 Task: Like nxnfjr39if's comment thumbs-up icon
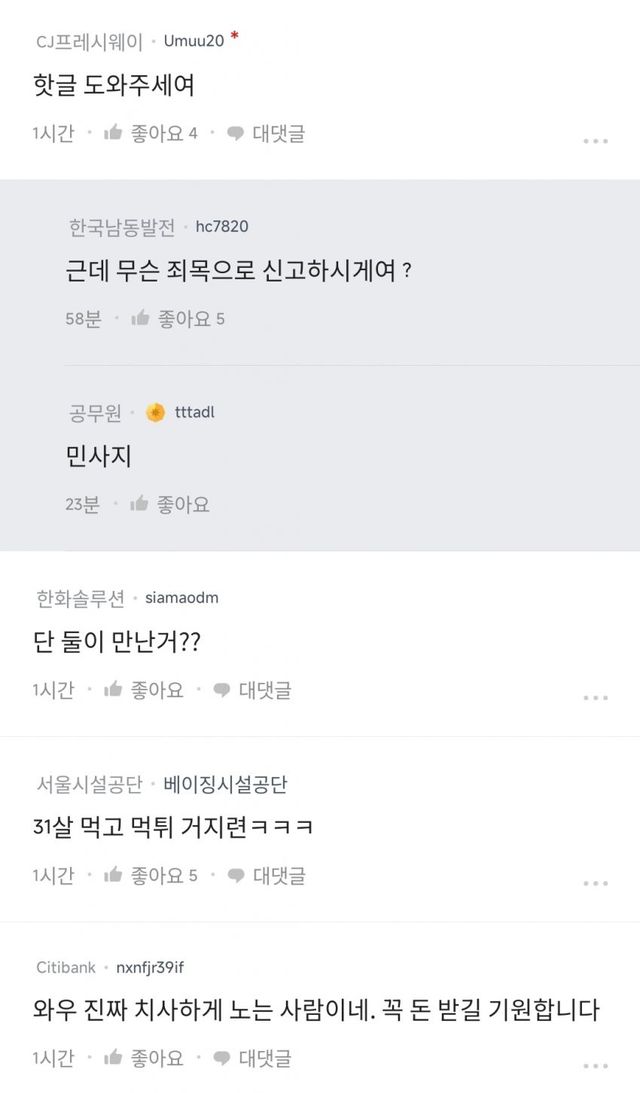[x=113, y=1057]
